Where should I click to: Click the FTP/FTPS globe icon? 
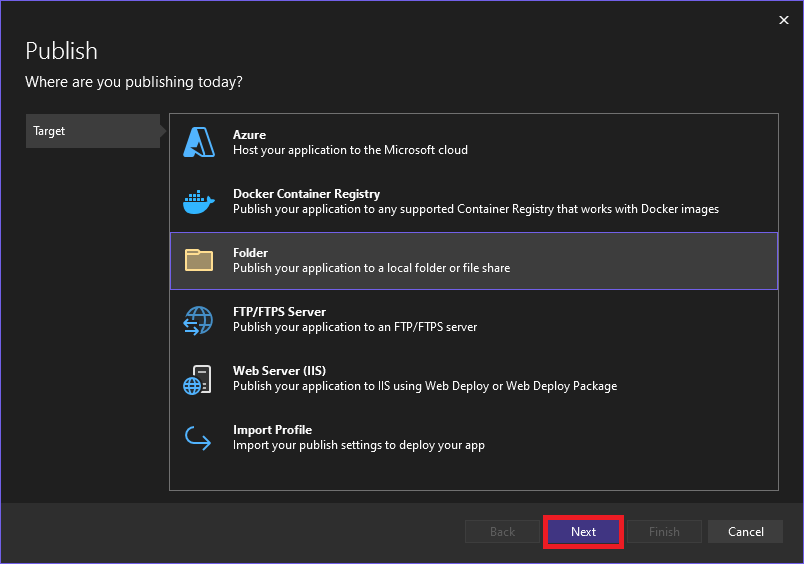[x=198, y=320]
